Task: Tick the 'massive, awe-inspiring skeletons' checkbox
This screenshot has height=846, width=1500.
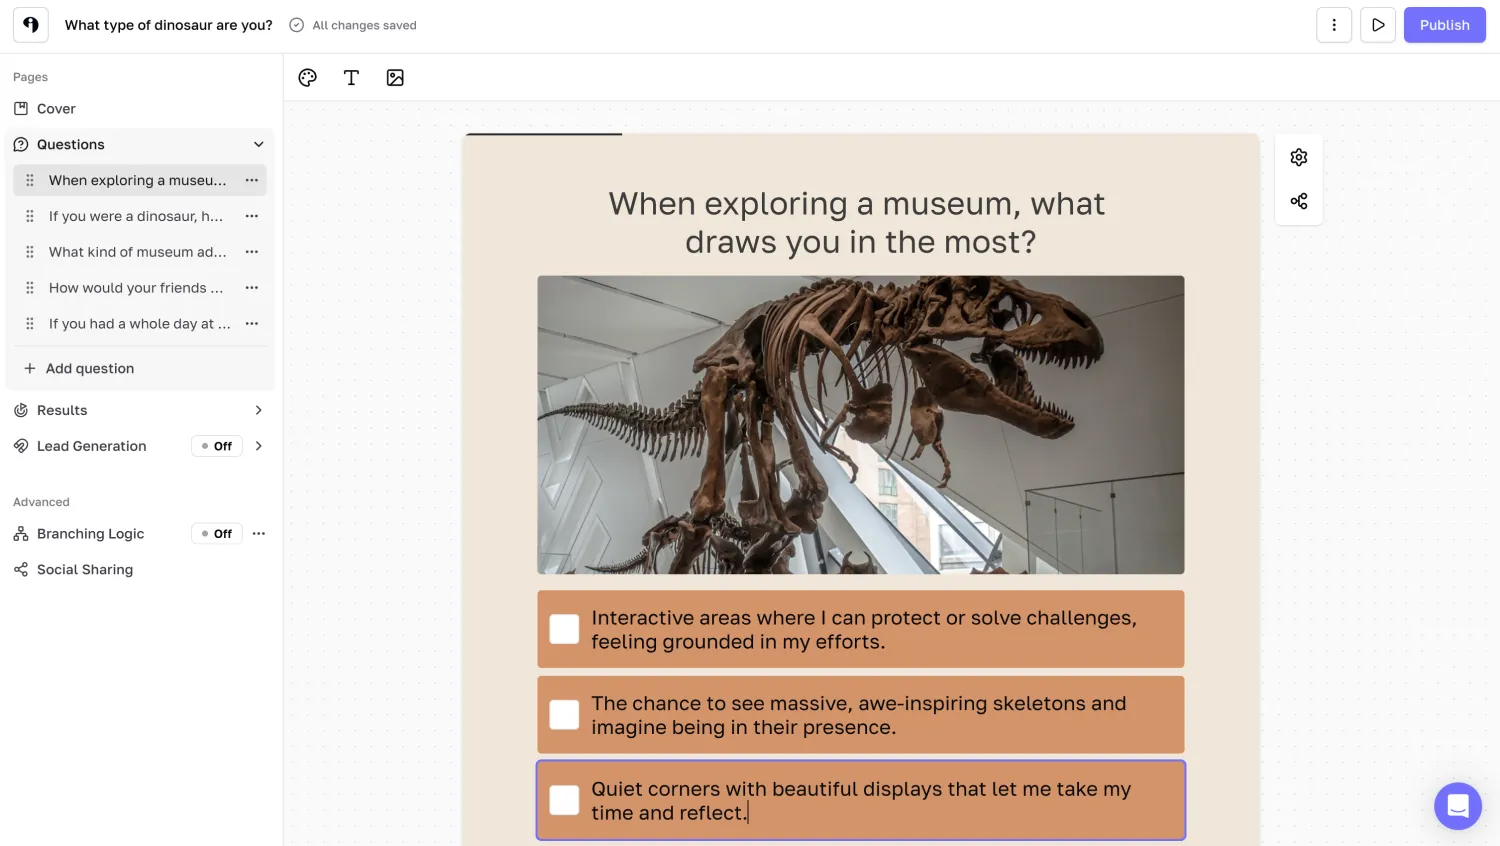Action: [x=565, y=715]
